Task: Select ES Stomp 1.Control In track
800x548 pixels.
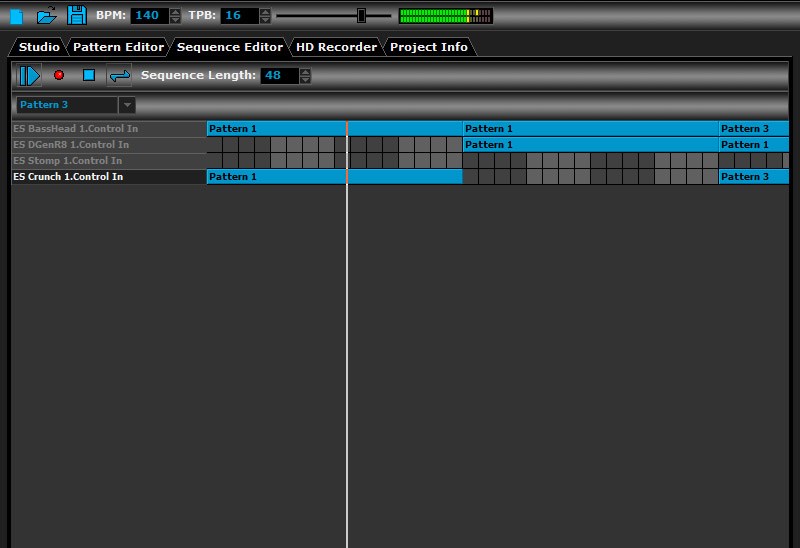Action: [109, 161]
